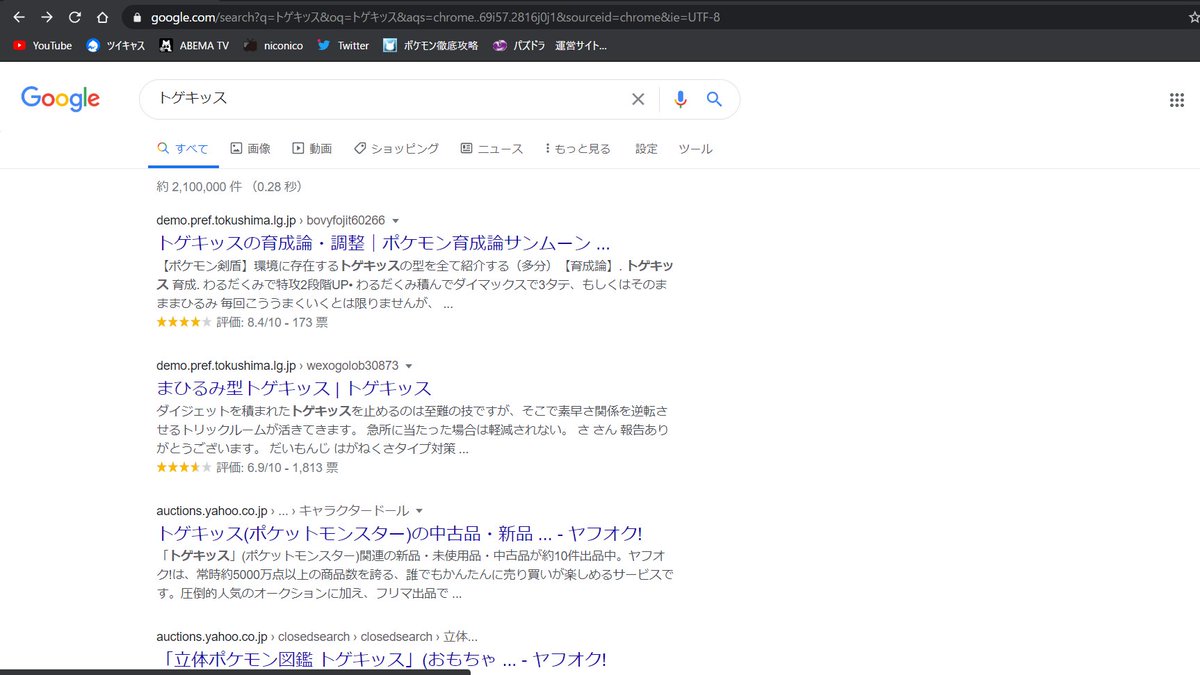Screen dimensions: 1200x675
Task: Open the YouTube bookmark
Action: (42, 45)
